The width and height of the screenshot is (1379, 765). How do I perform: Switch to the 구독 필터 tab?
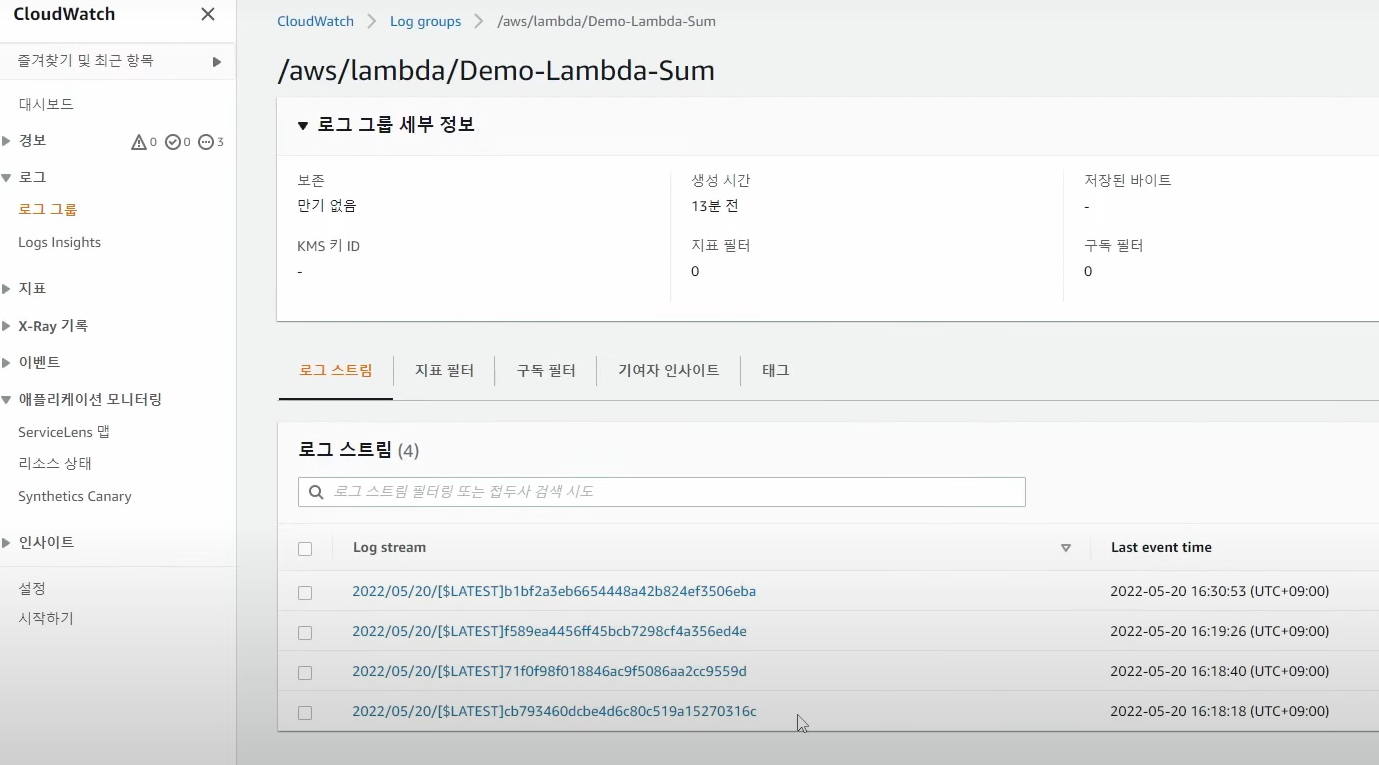[x=546, y=370]
